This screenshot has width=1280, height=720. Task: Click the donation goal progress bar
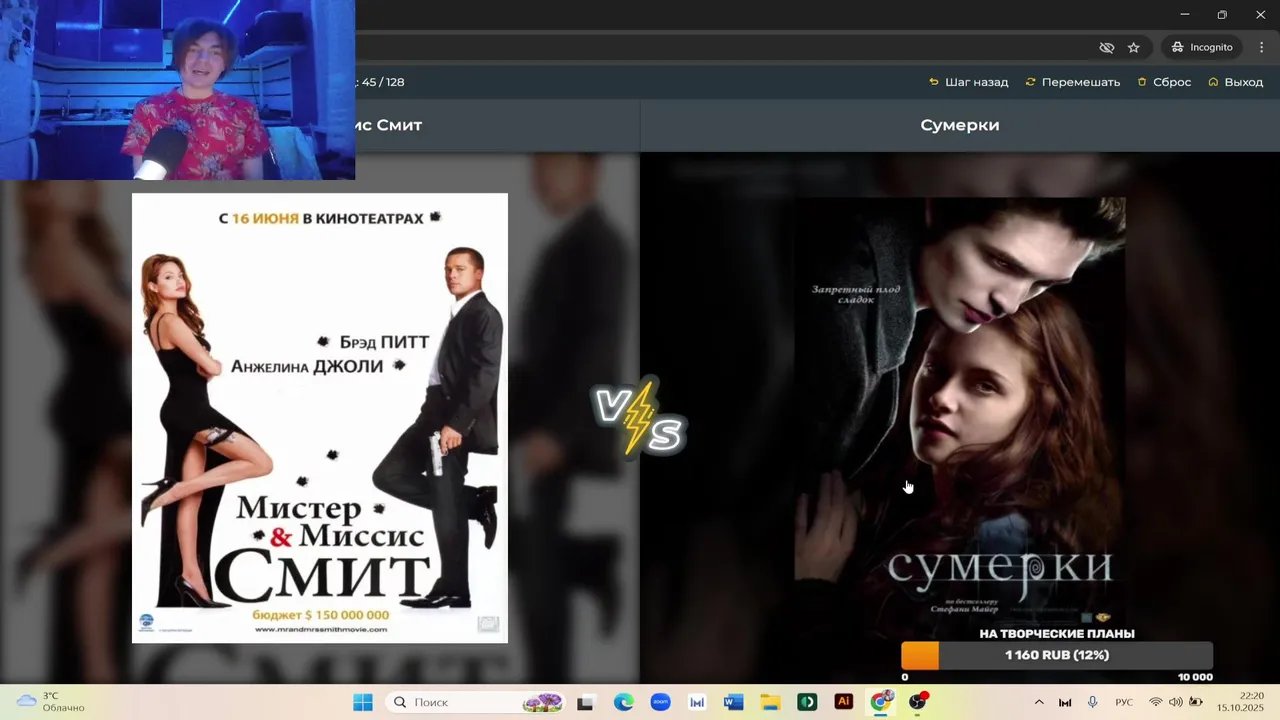coord(1057,655)
